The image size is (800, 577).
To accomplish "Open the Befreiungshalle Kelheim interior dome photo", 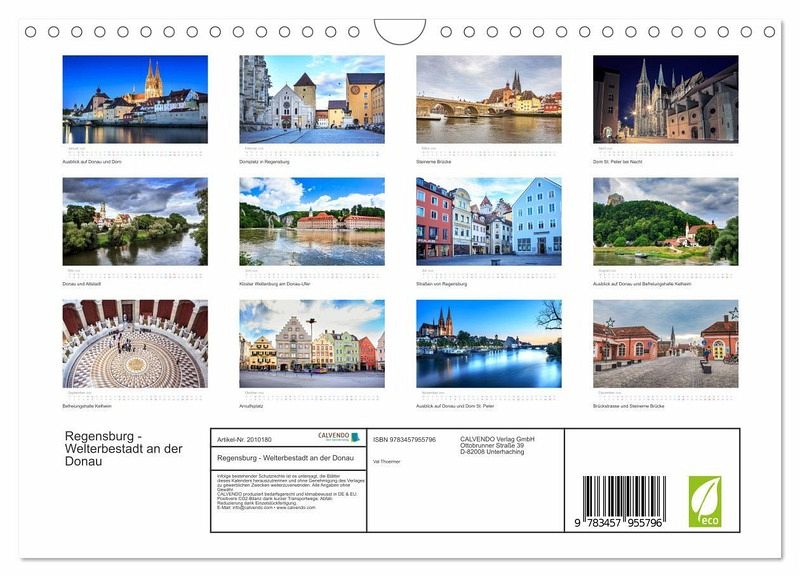I will point(135,343).
